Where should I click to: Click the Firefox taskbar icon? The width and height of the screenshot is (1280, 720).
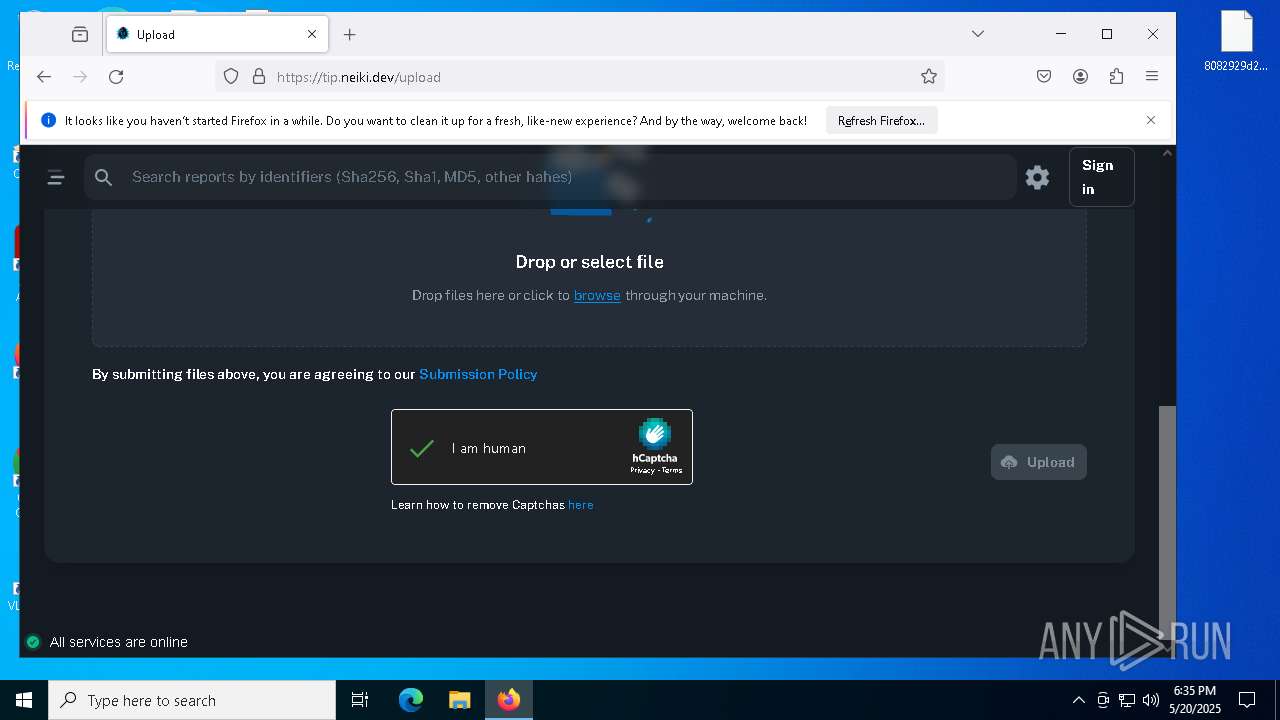[x=509, y=700]
